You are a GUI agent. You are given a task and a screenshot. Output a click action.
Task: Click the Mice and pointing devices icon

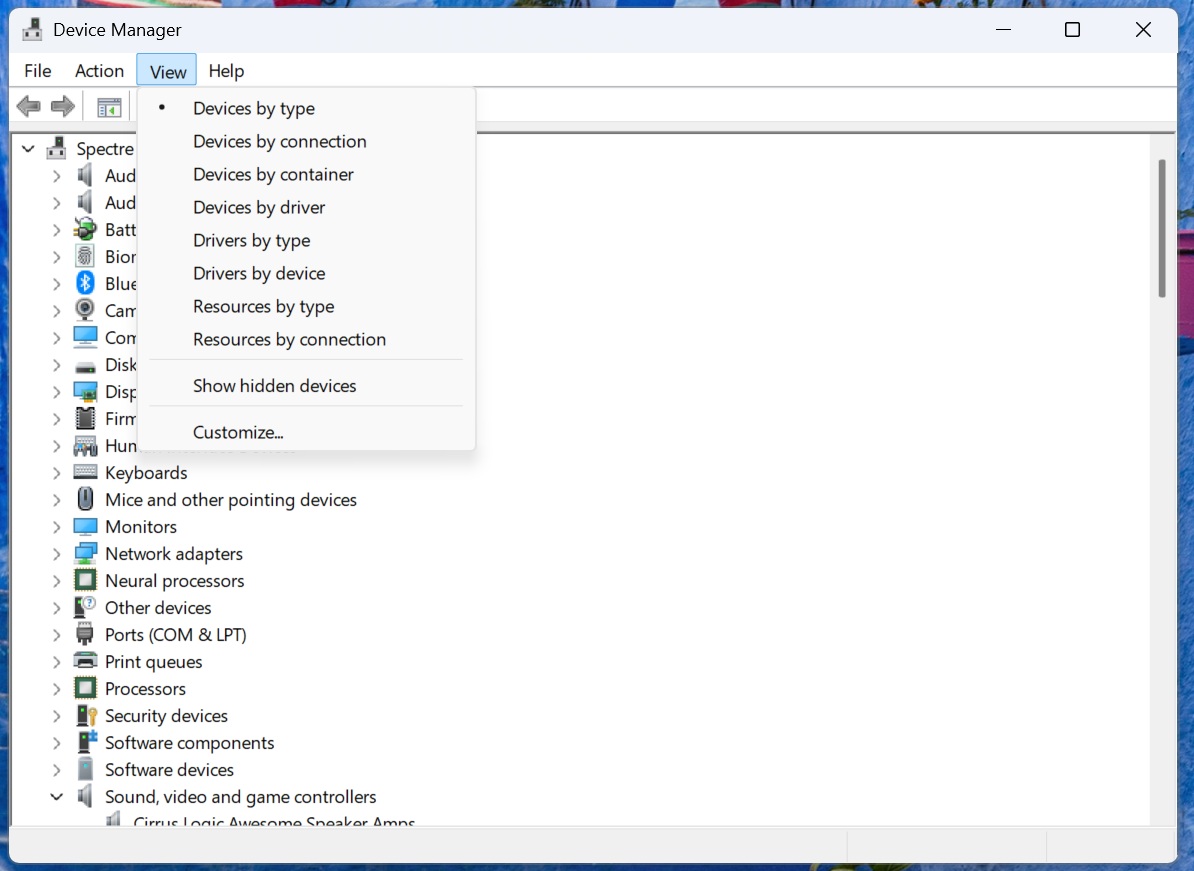85,499
